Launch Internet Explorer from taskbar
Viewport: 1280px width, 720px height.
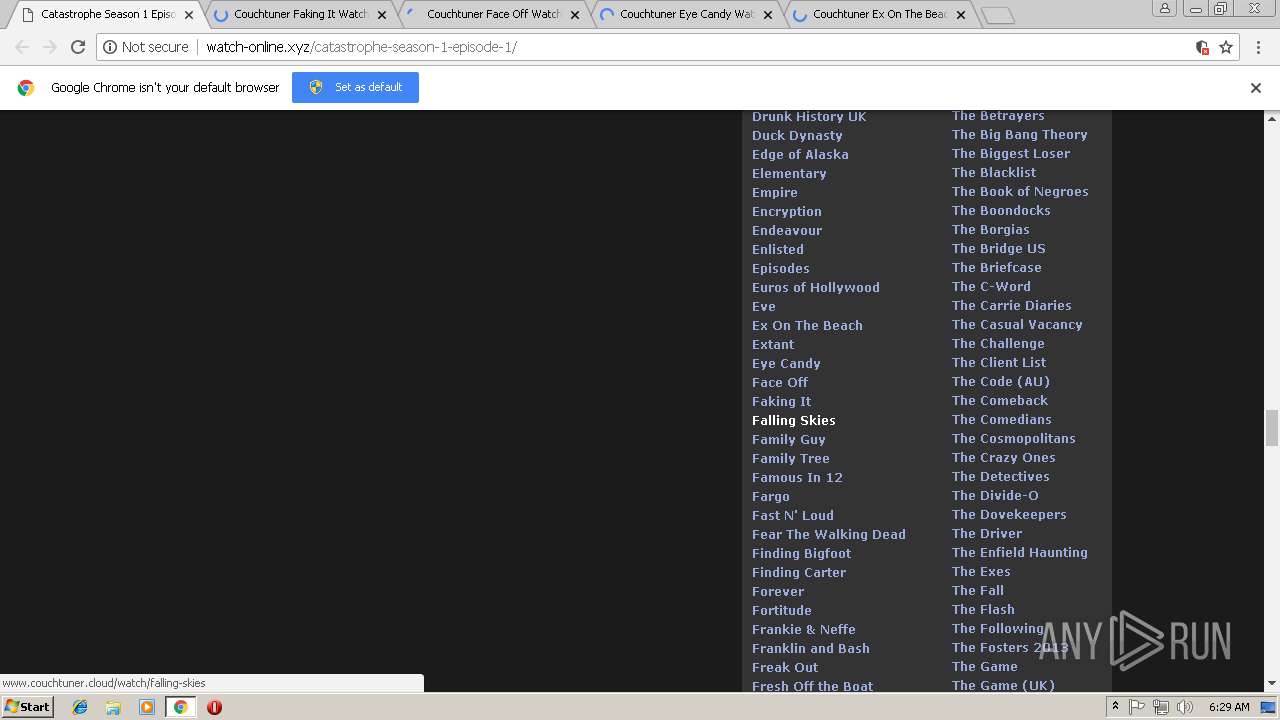tap(80, 706)
